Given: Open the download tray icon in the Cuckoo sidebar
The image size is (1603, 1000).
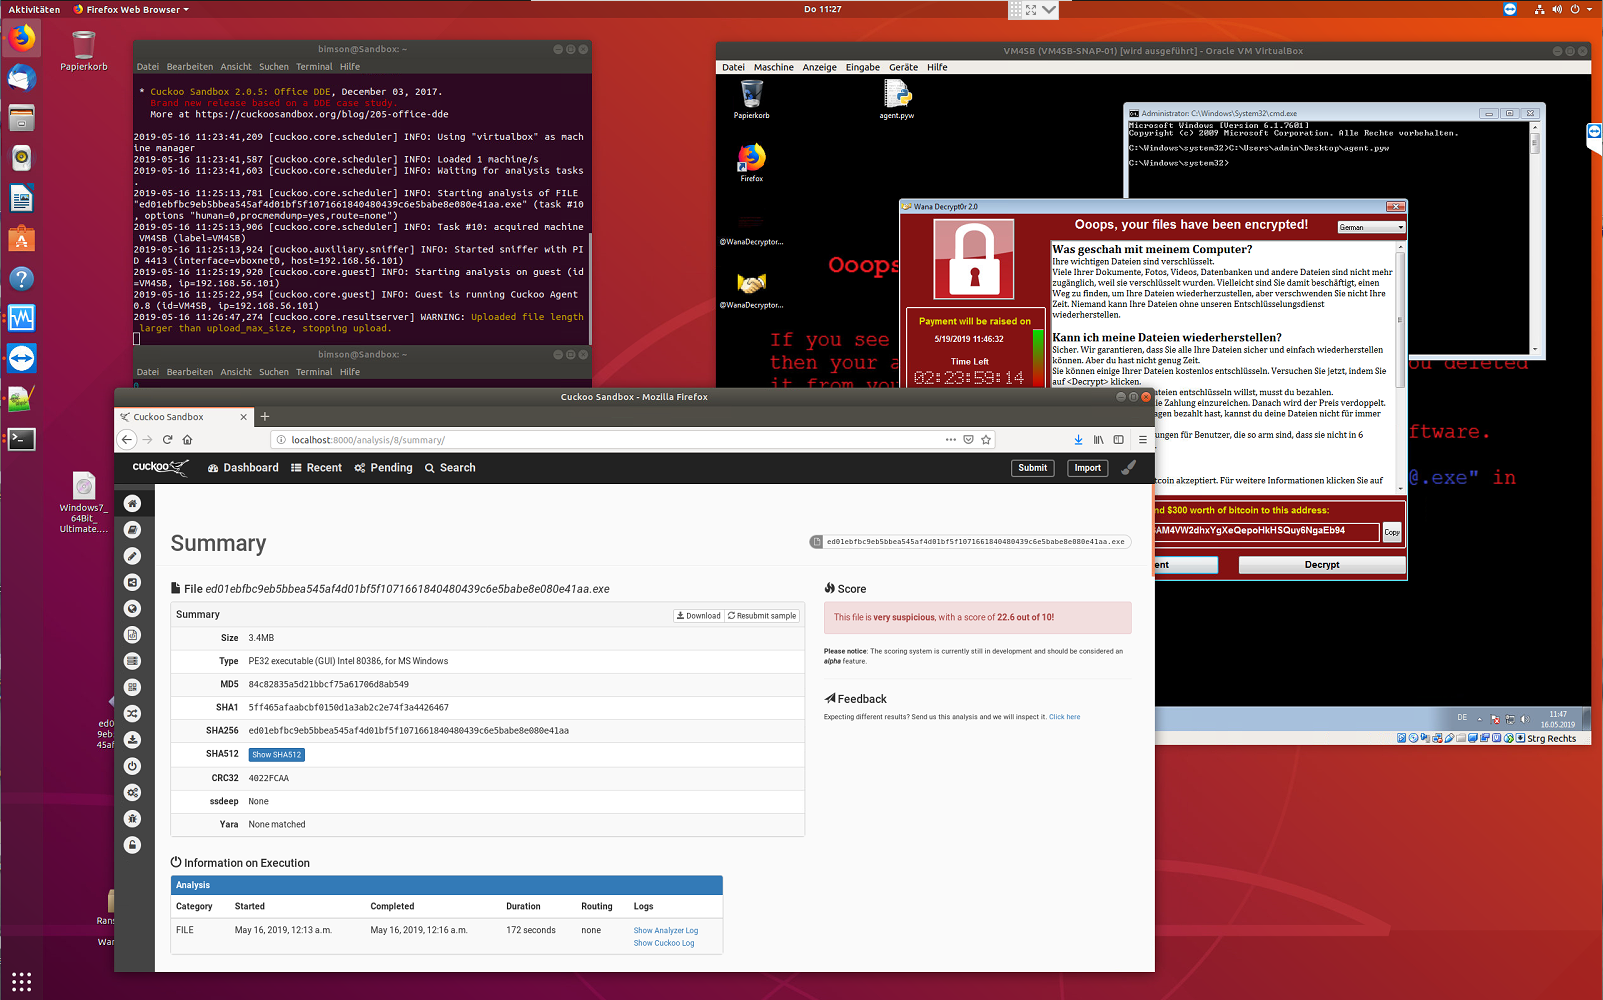Looking at the screenshot, I should (132, 740).
